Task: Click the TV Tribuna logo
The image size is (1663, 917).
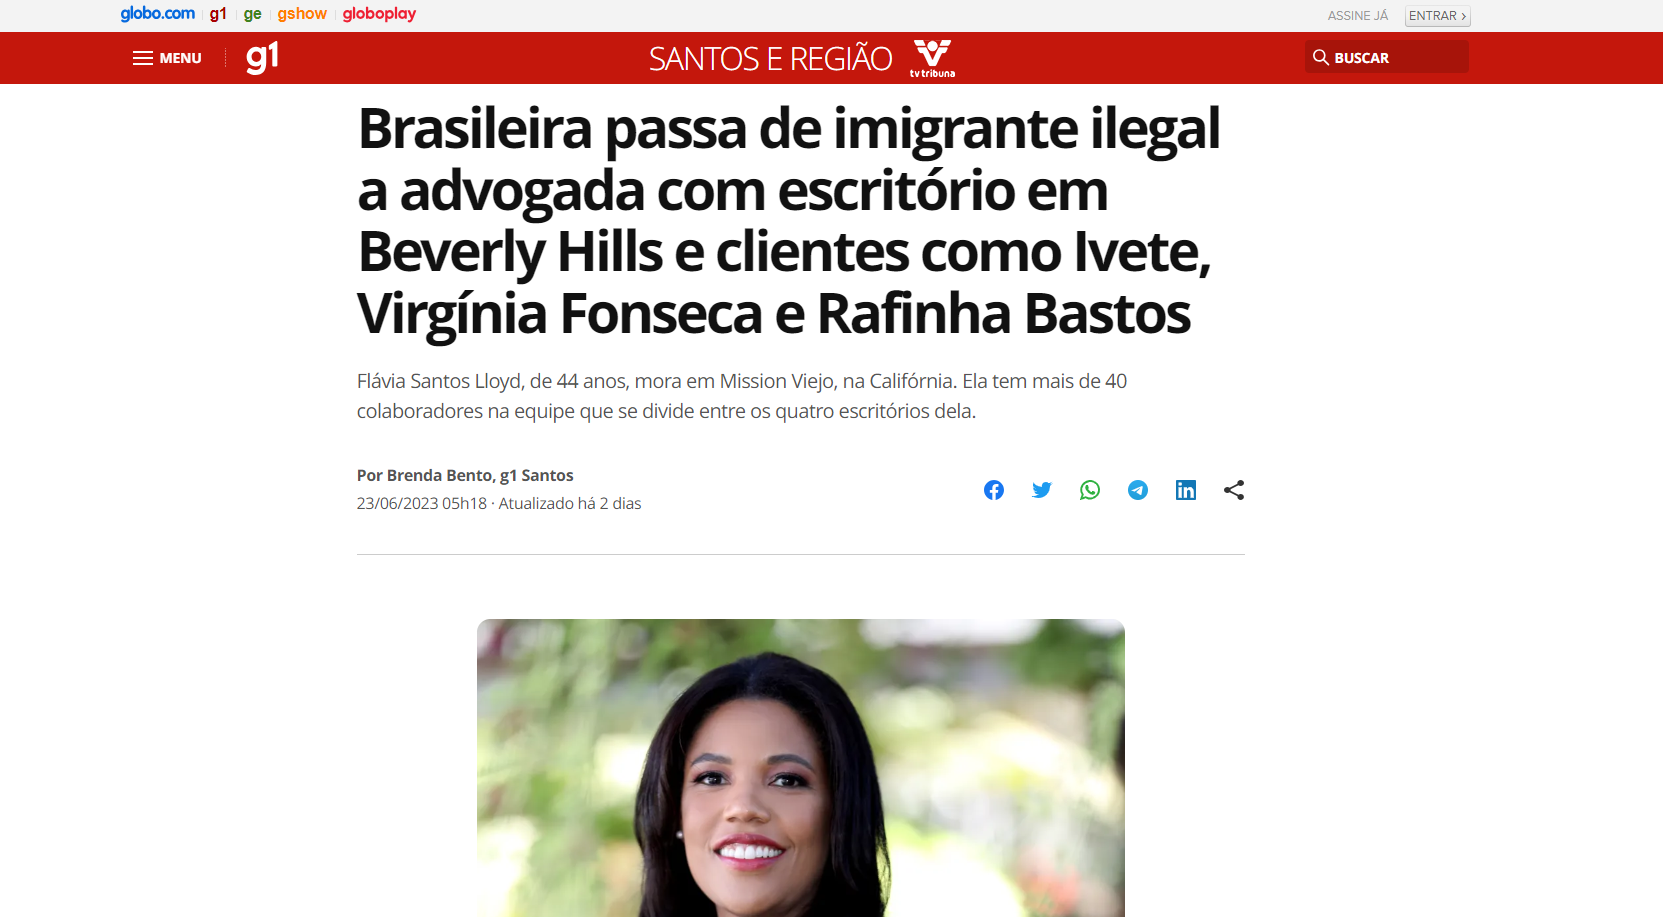Action: [932, 58]
